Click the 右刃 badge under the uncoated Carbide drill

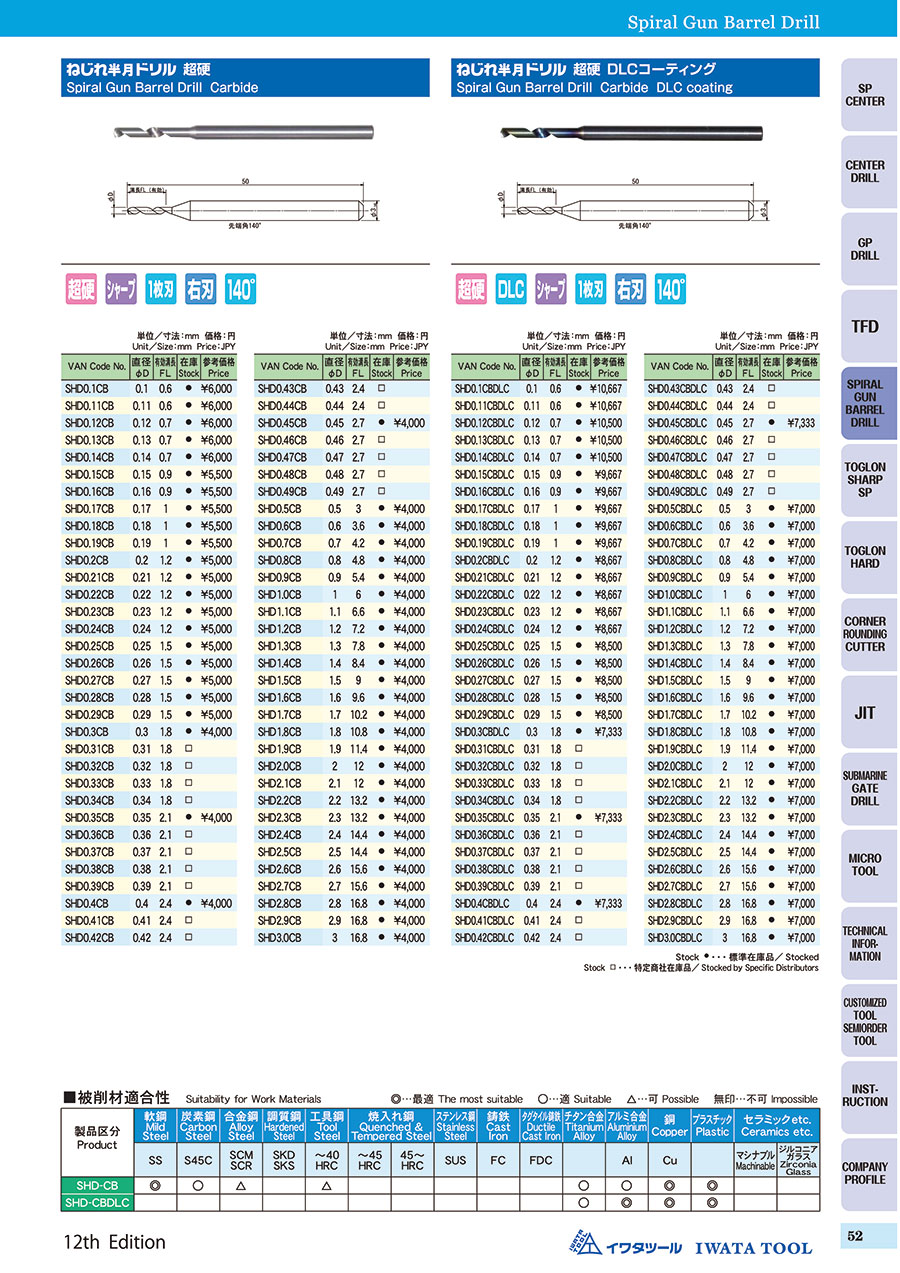click(200, 291)
